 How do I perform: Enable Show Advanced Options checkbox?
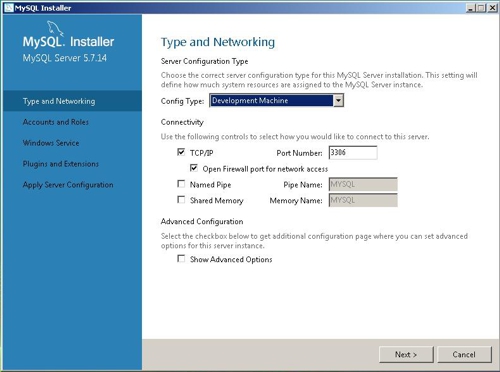181,259
